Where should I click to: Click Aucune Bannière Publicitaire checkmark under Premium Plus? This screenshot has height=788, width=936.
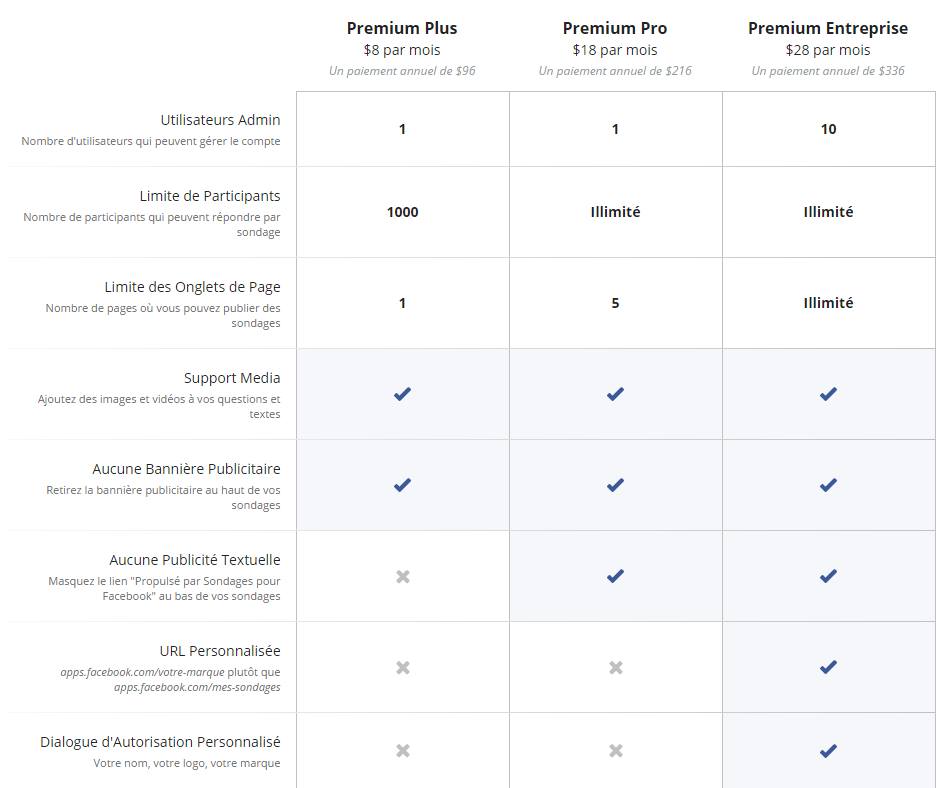click(x=402, y=485)
